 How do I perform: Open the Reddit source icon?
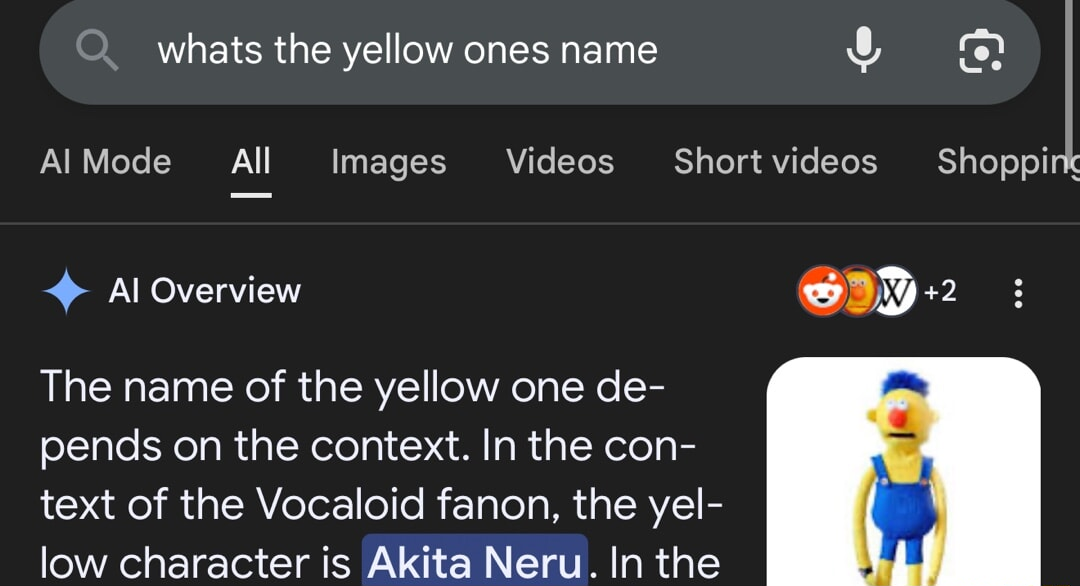pos(822,291)
